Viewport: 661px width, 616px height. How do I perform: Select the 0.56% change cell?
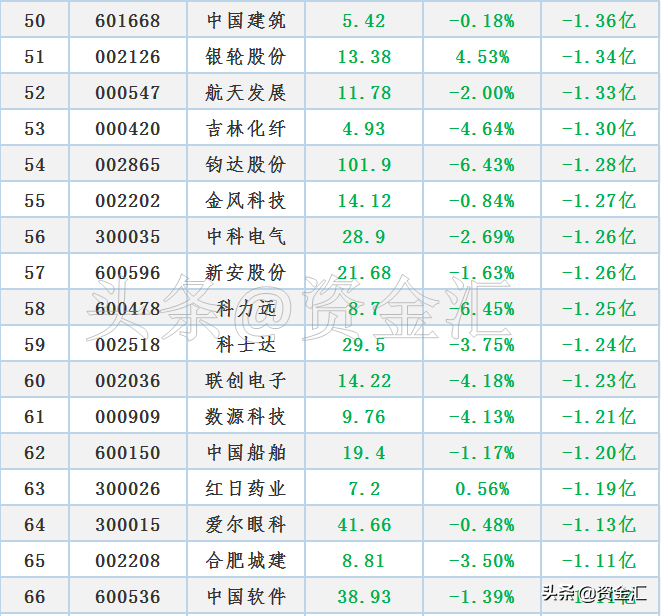pyautogui.click(x=482, y=489)
